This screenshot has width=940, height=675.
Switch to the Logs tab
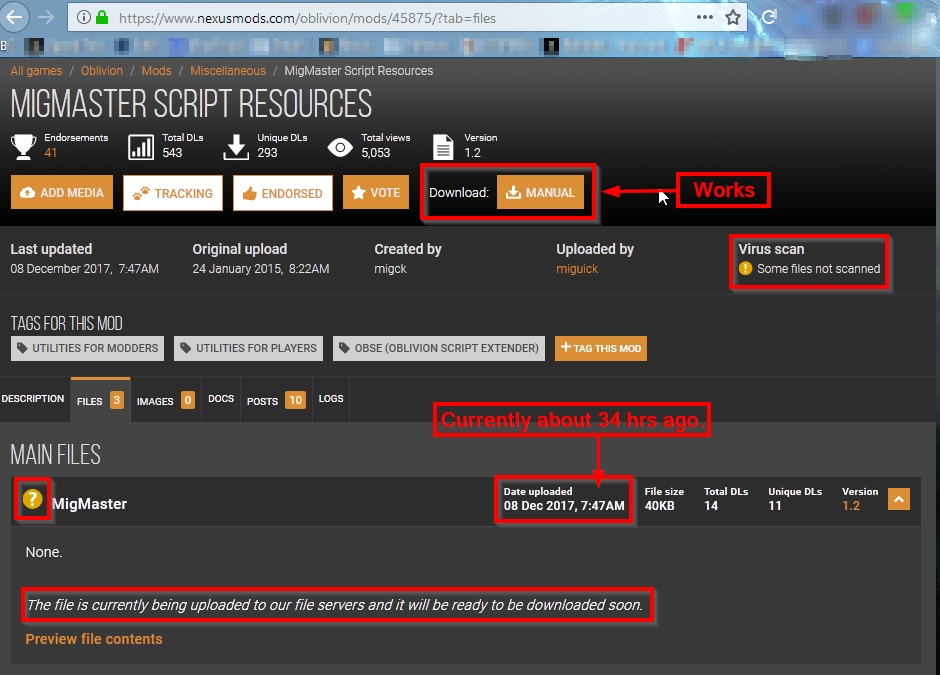331,399
